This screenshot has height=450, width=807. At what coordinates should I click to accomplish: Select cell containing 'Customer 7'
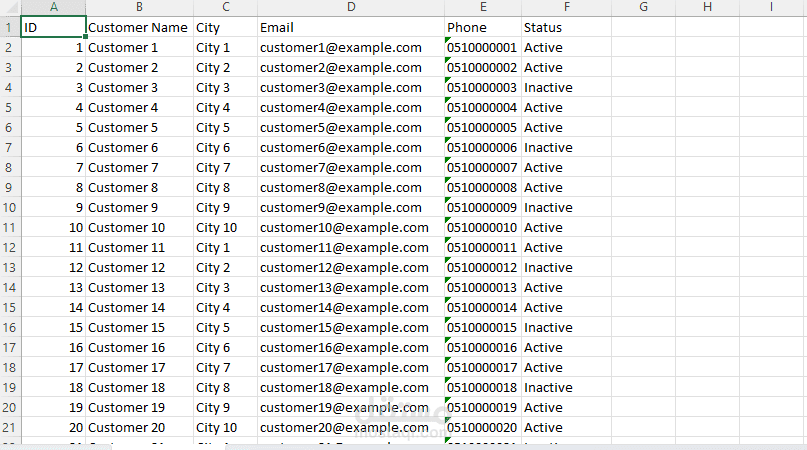pos(139,167)
